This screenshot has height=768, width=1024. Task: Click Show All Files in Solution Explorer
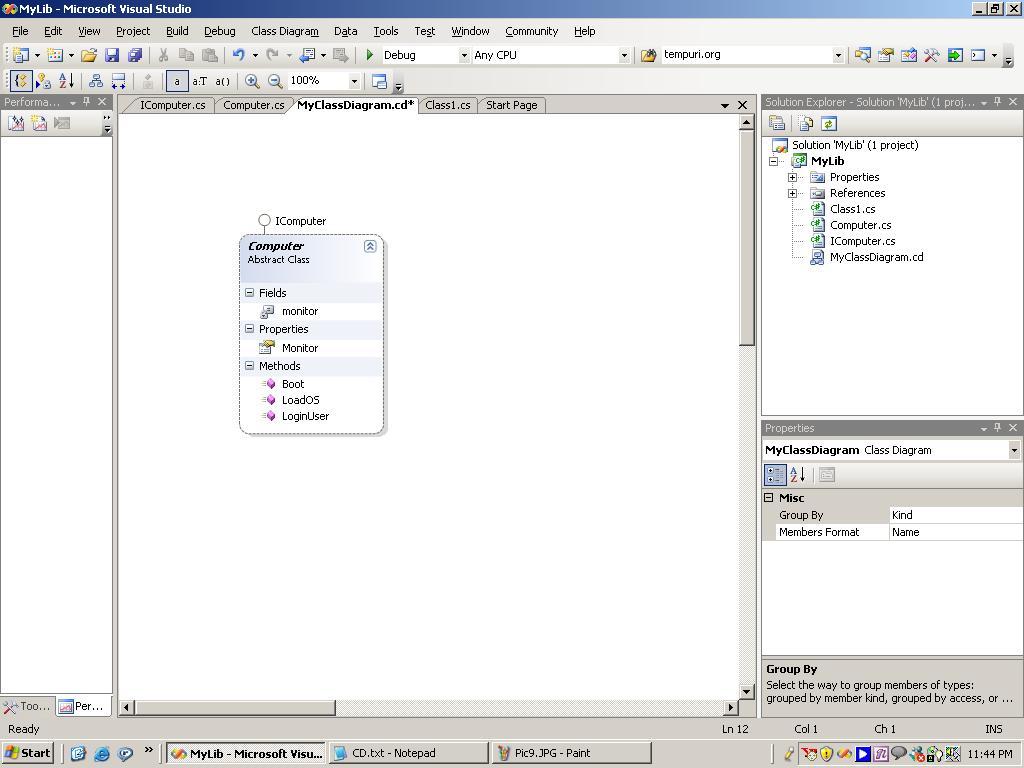806,123
